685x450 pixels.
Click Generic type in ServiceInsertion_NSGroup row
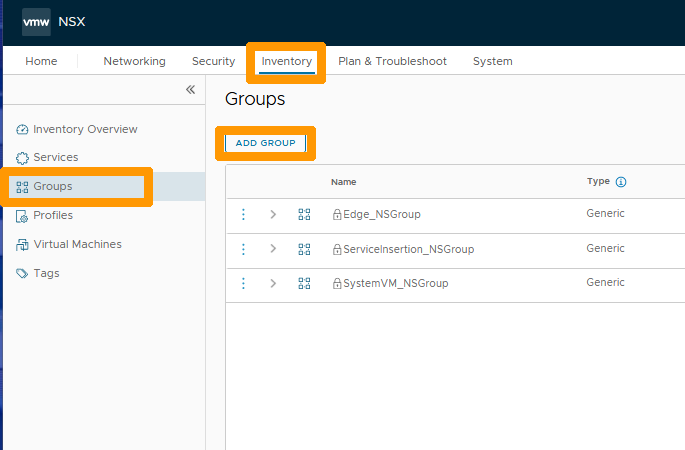605,248
